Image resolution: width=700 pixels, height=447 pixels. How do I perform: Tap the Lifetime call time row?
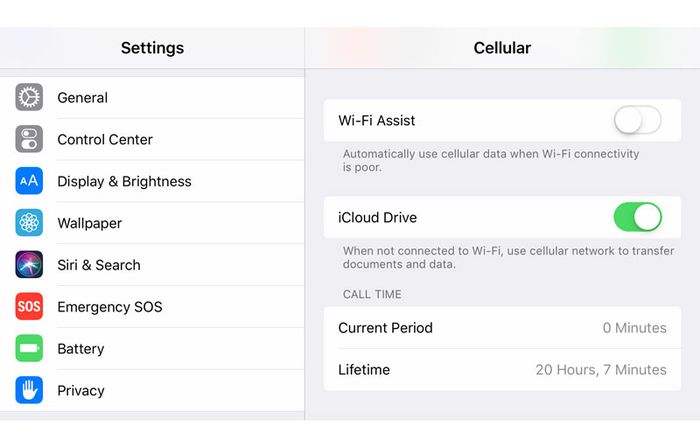502,370
